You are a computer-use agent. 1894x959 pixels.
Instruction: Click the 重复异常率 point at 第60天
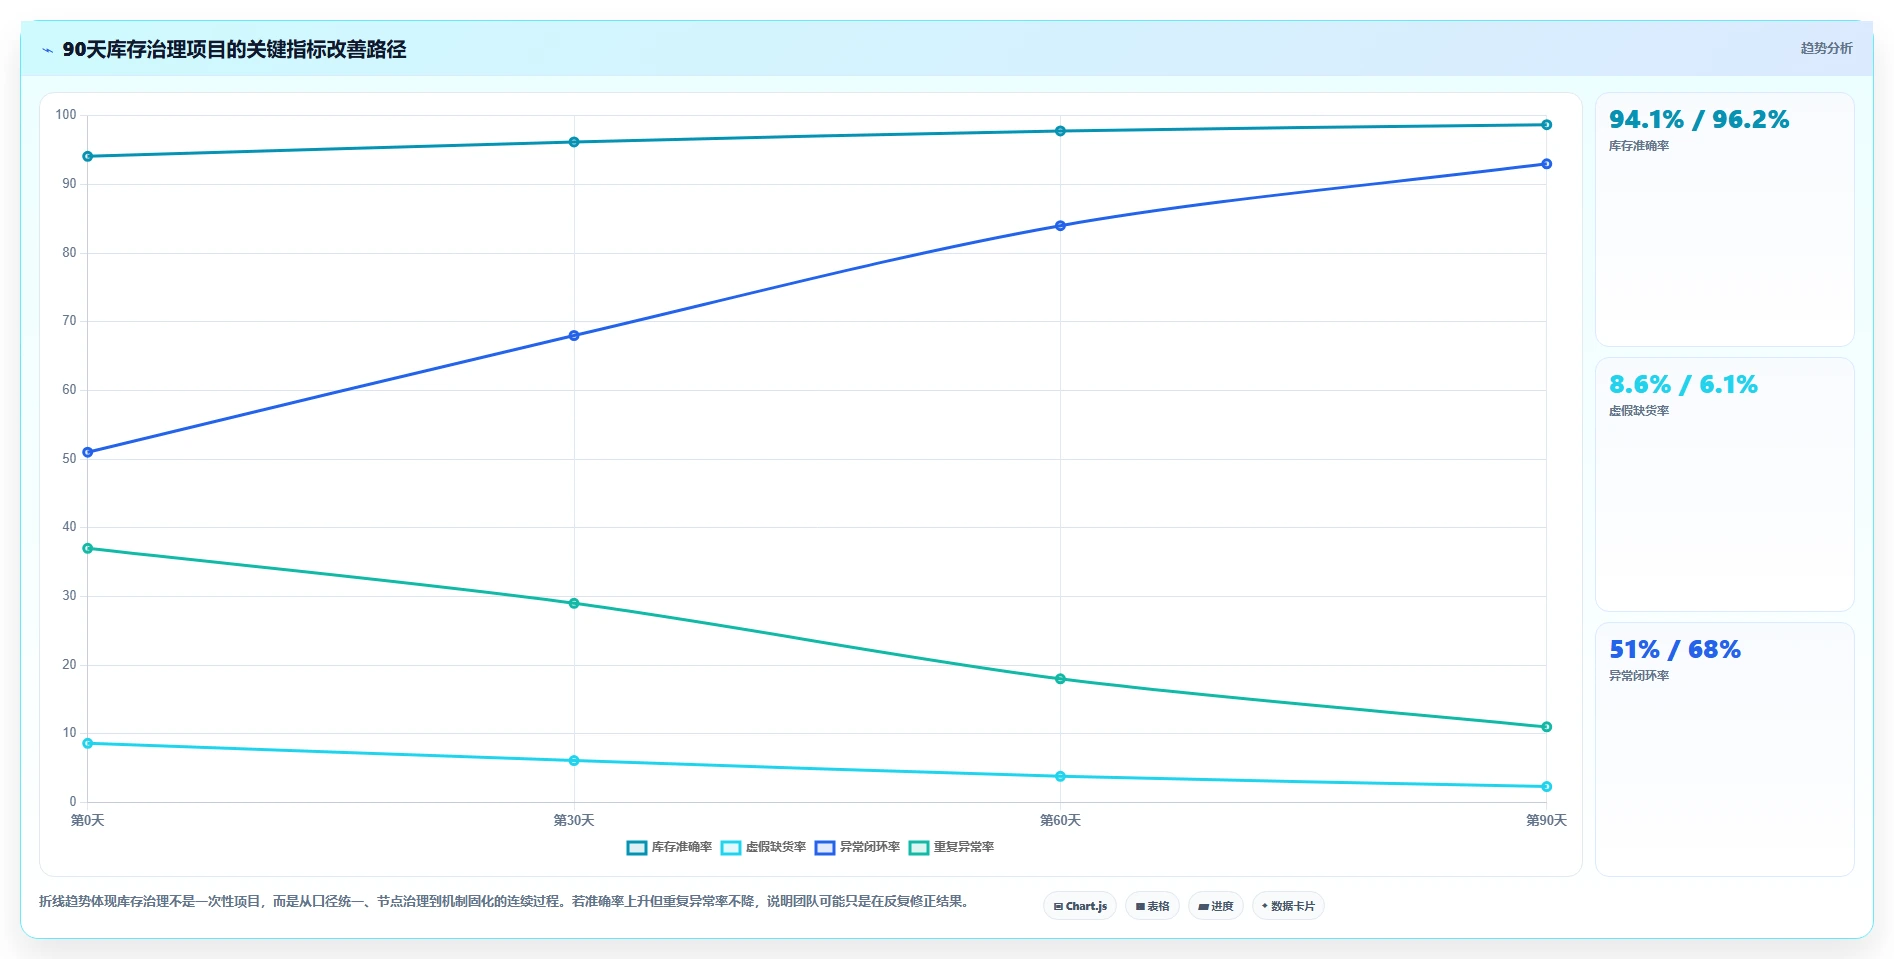(1060, 679)
